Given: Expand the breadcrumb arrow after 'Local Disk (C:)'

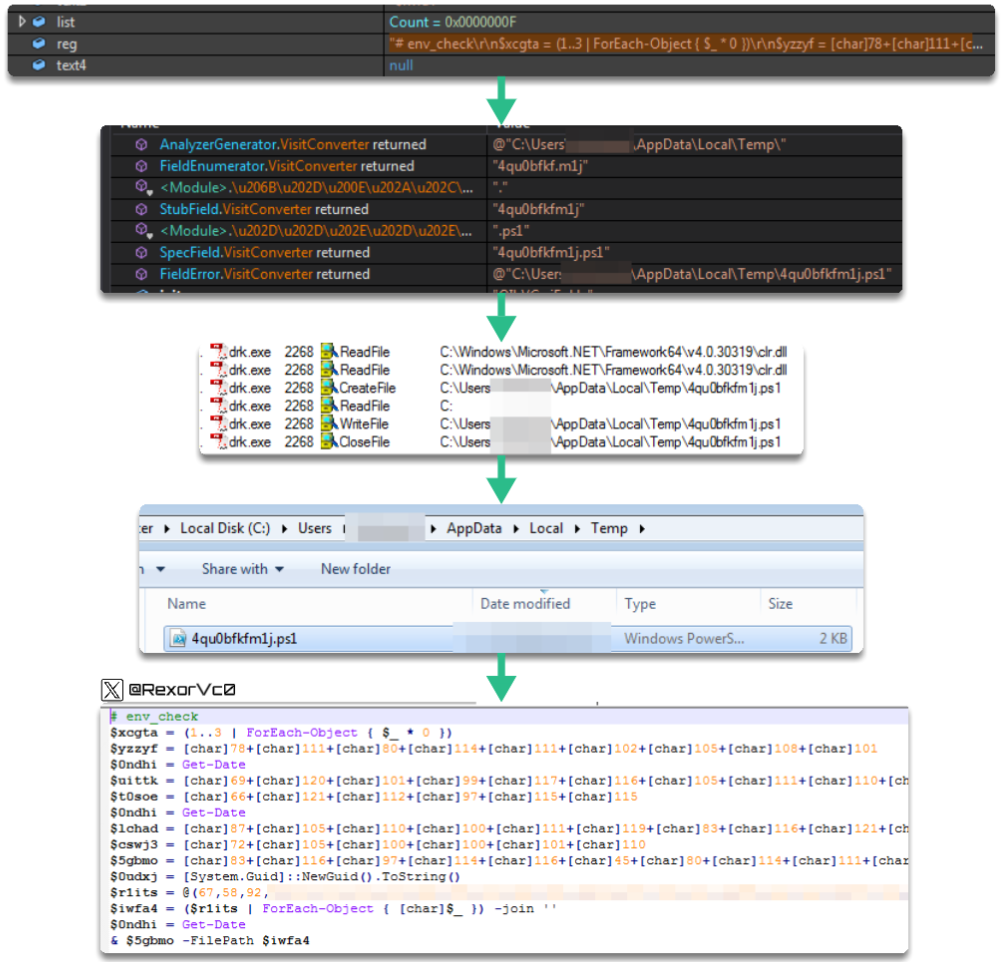Looking at the screenshot, I should pyautogui.click(x=284, y=529).
